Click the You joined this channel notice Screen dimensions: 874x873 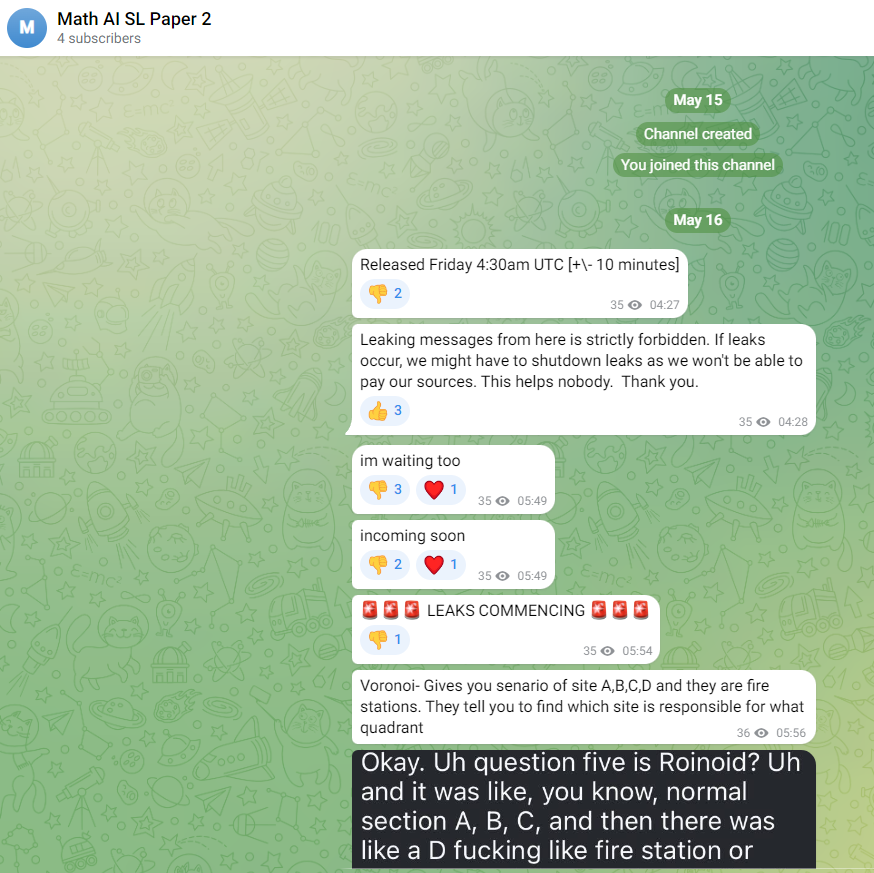[x=698, y=165]
